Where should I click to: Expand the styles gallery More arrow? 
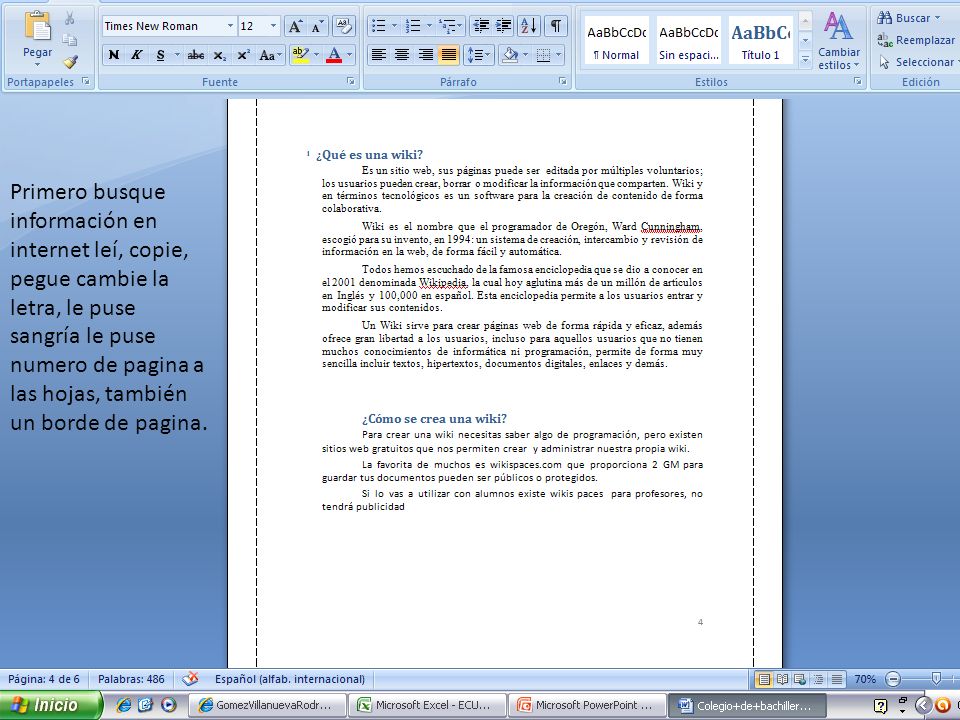[806, 59]
